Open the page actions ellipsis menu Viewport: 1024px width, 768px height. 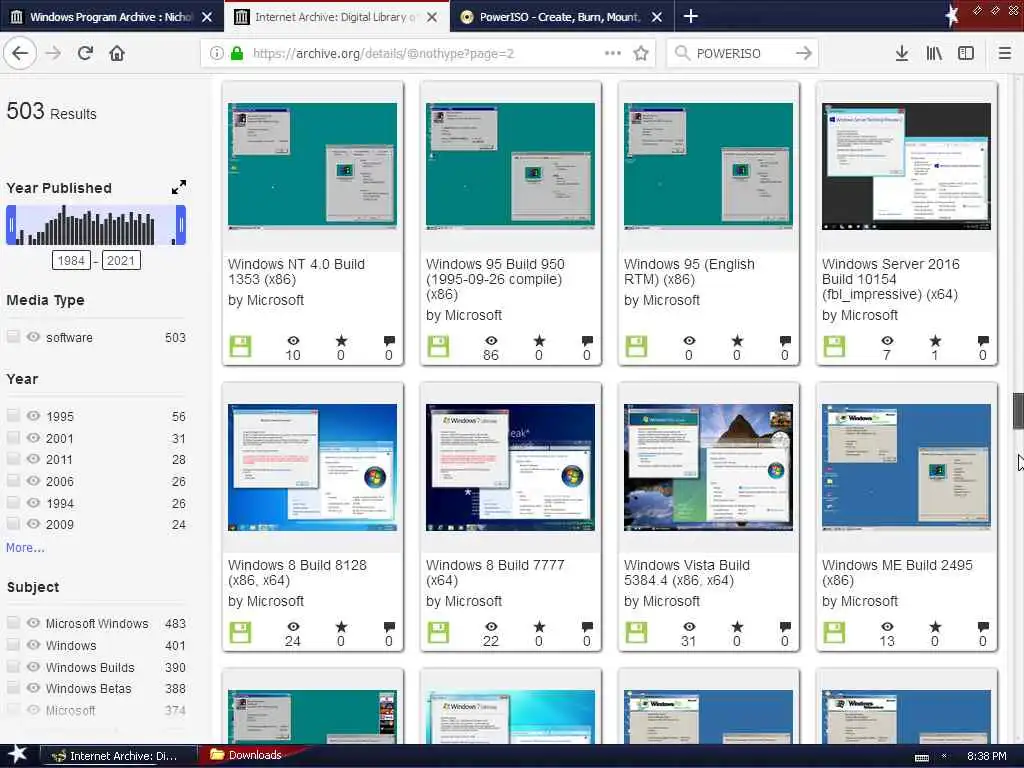click(613, 54)
